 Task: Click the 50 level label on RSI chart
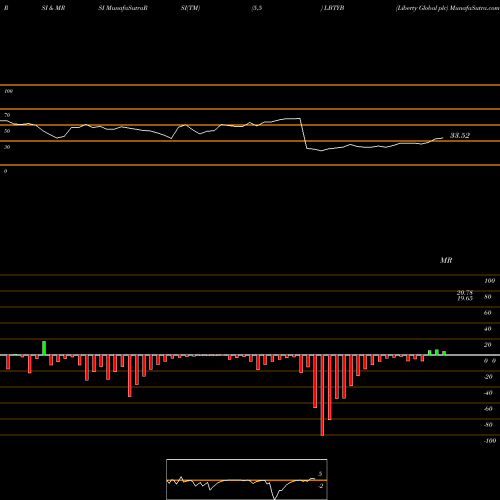[7, 131]
